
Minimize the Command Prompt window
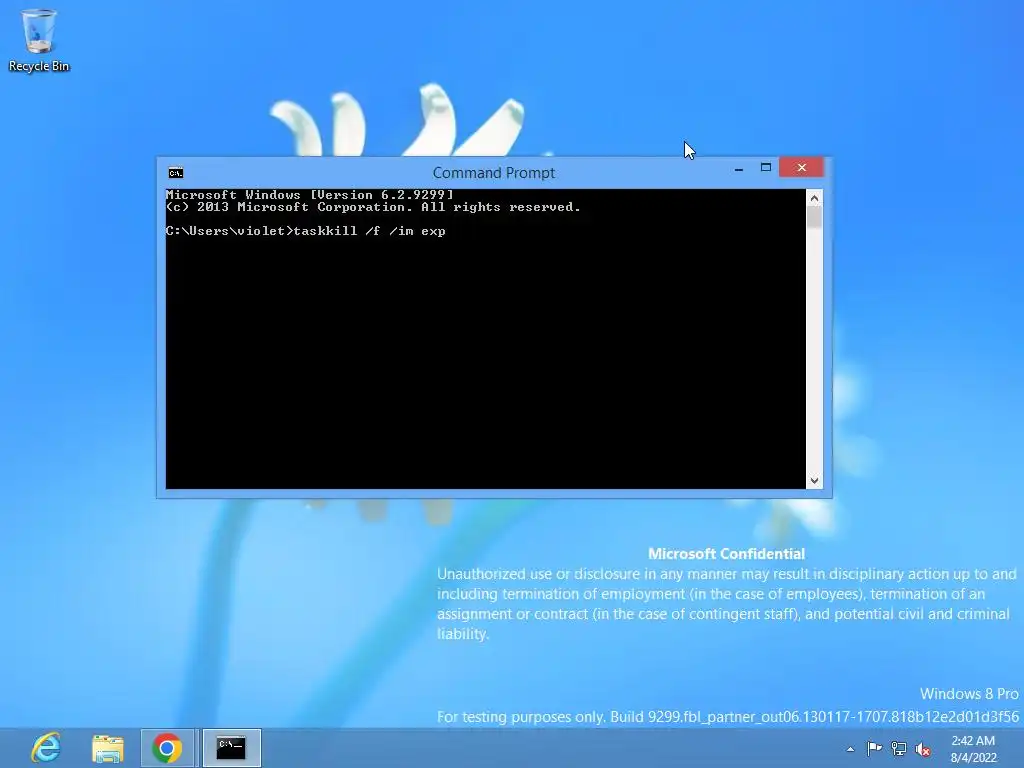tap(739, 168)
